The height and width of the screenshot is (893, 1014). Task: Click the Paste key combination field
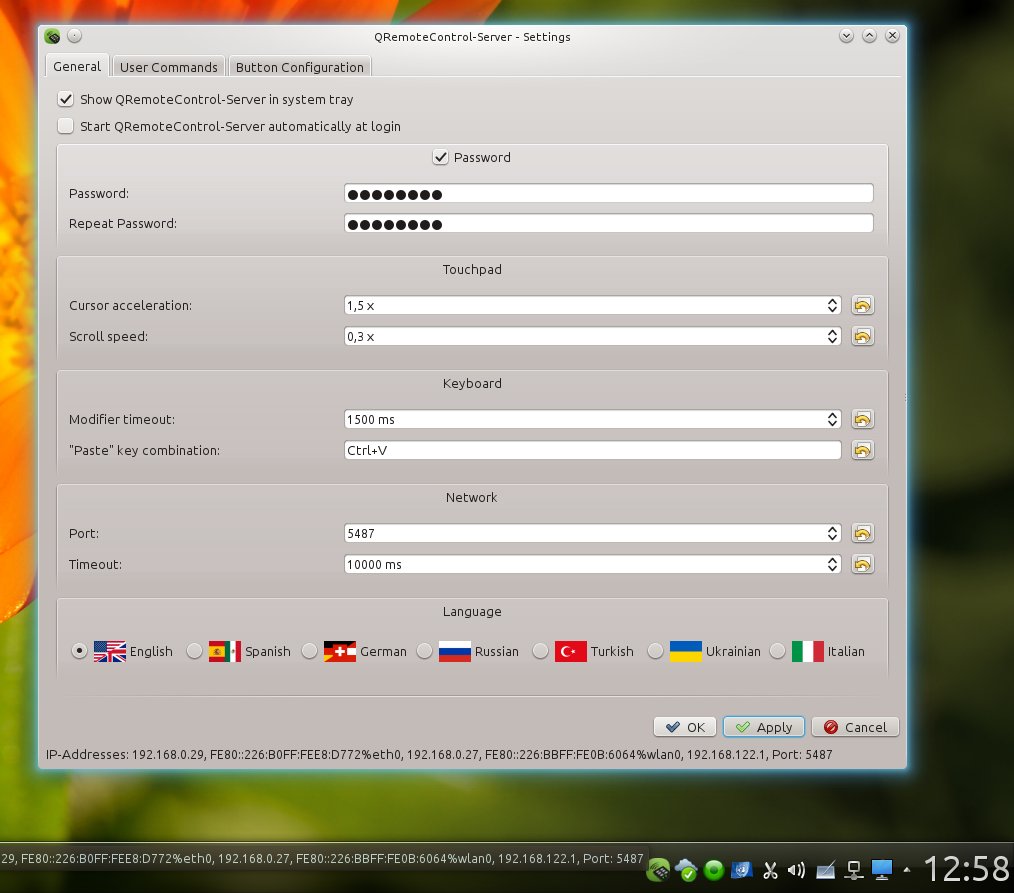[x=592, y=450]
